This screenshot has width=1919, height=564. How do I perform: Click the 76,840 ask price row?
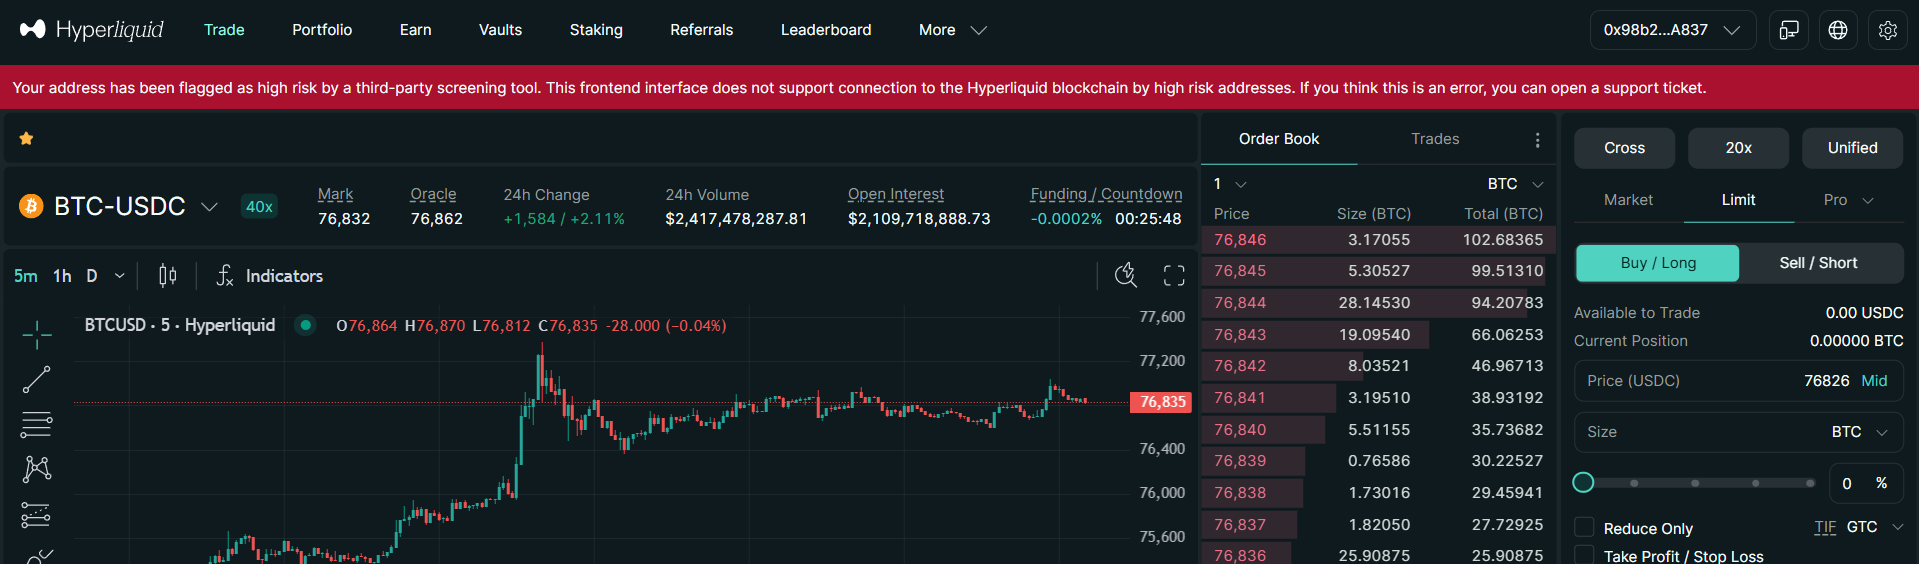[1378, 430]
